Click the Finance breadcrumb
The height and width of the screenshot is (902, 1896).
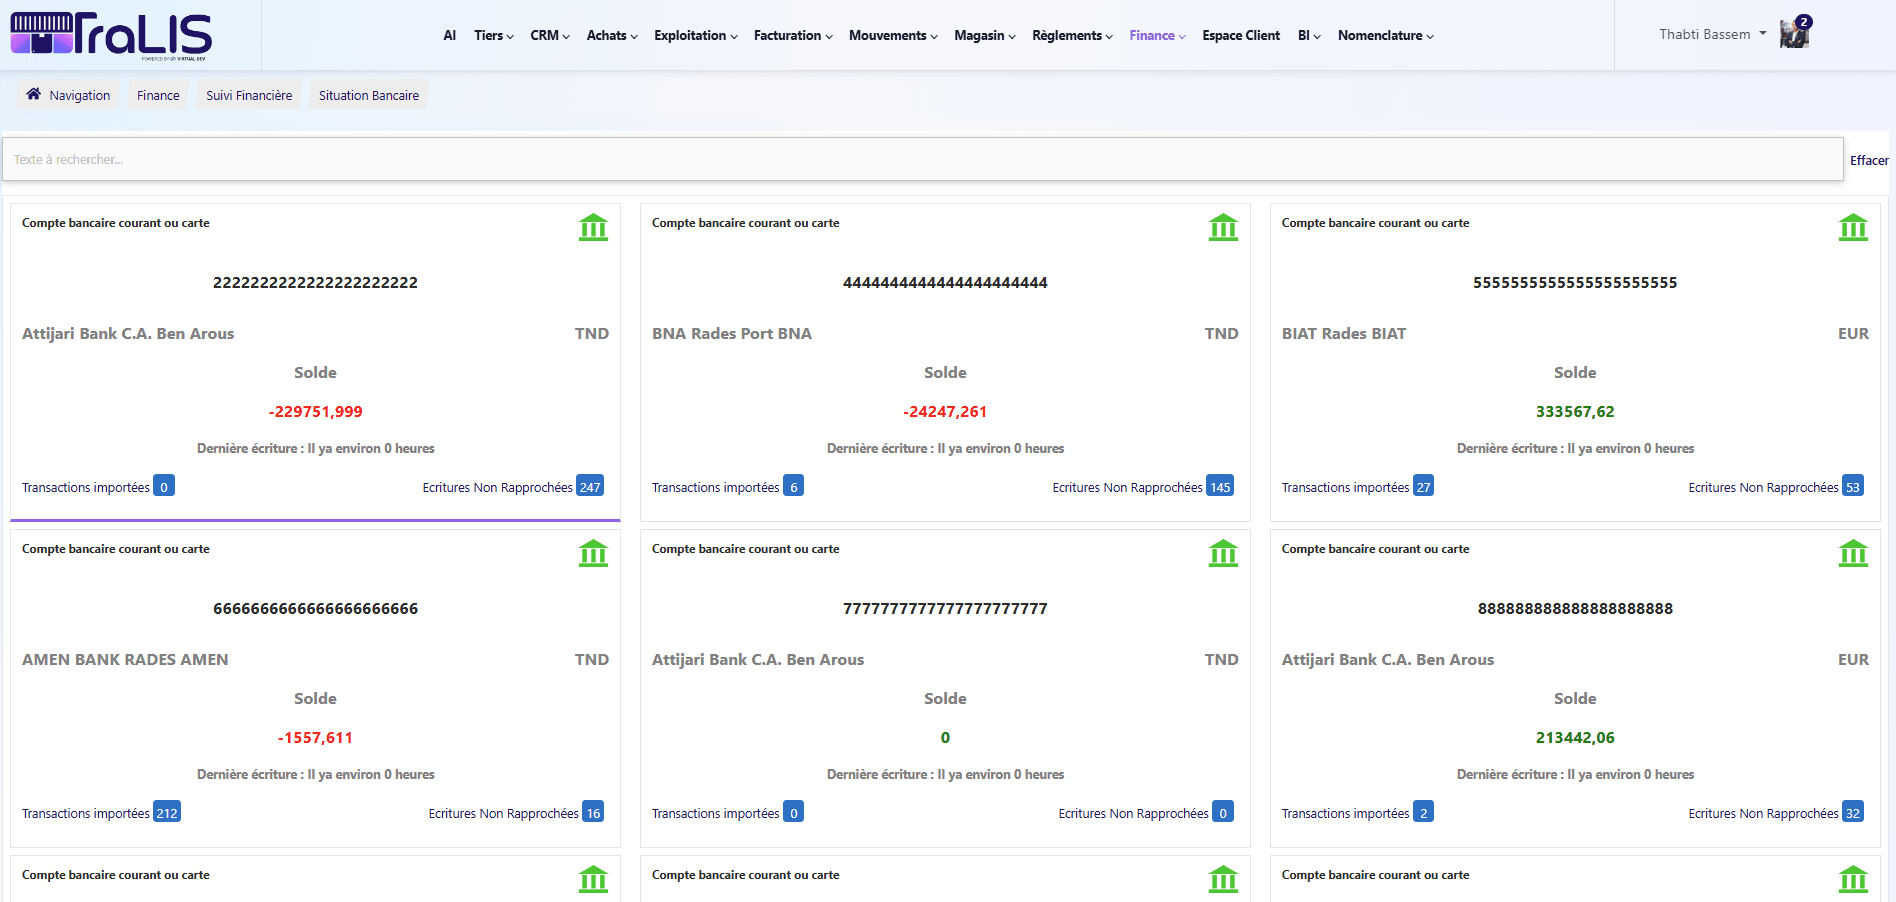click(158, 95)
